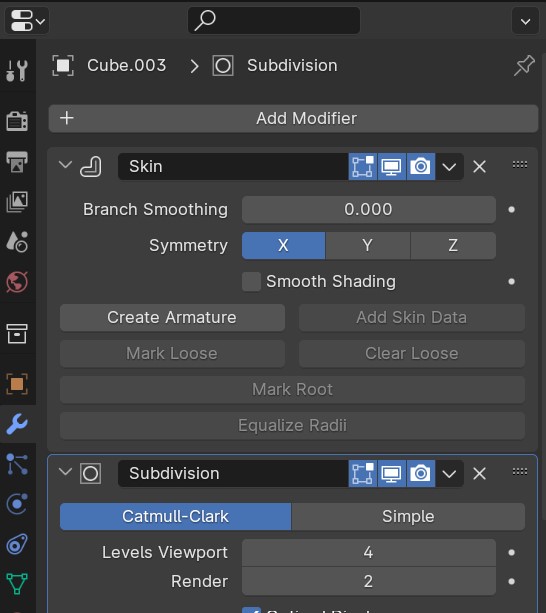This screenshot has height=613, width=546.
Task: Select the Modifiers wrench tab
Action: pyautogui.click(x=17, y=424)
